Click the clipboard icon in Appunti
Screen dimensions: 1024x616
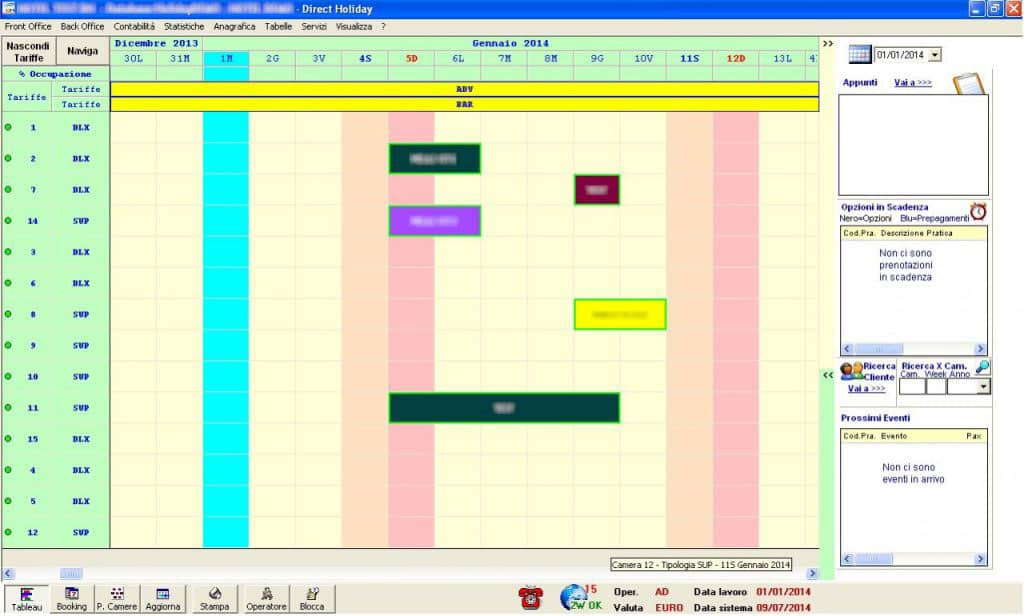coord(968,83)
